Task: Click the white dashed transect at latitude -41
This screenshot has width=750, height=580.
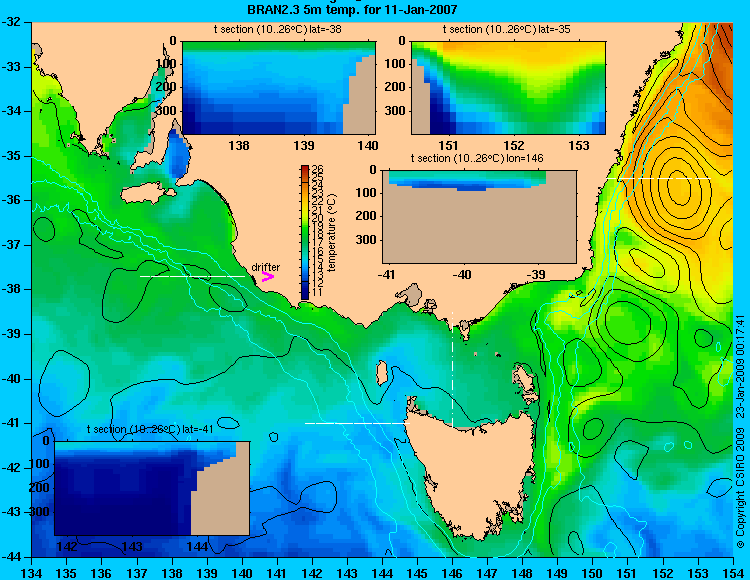Action: click(x=357, y=423)
